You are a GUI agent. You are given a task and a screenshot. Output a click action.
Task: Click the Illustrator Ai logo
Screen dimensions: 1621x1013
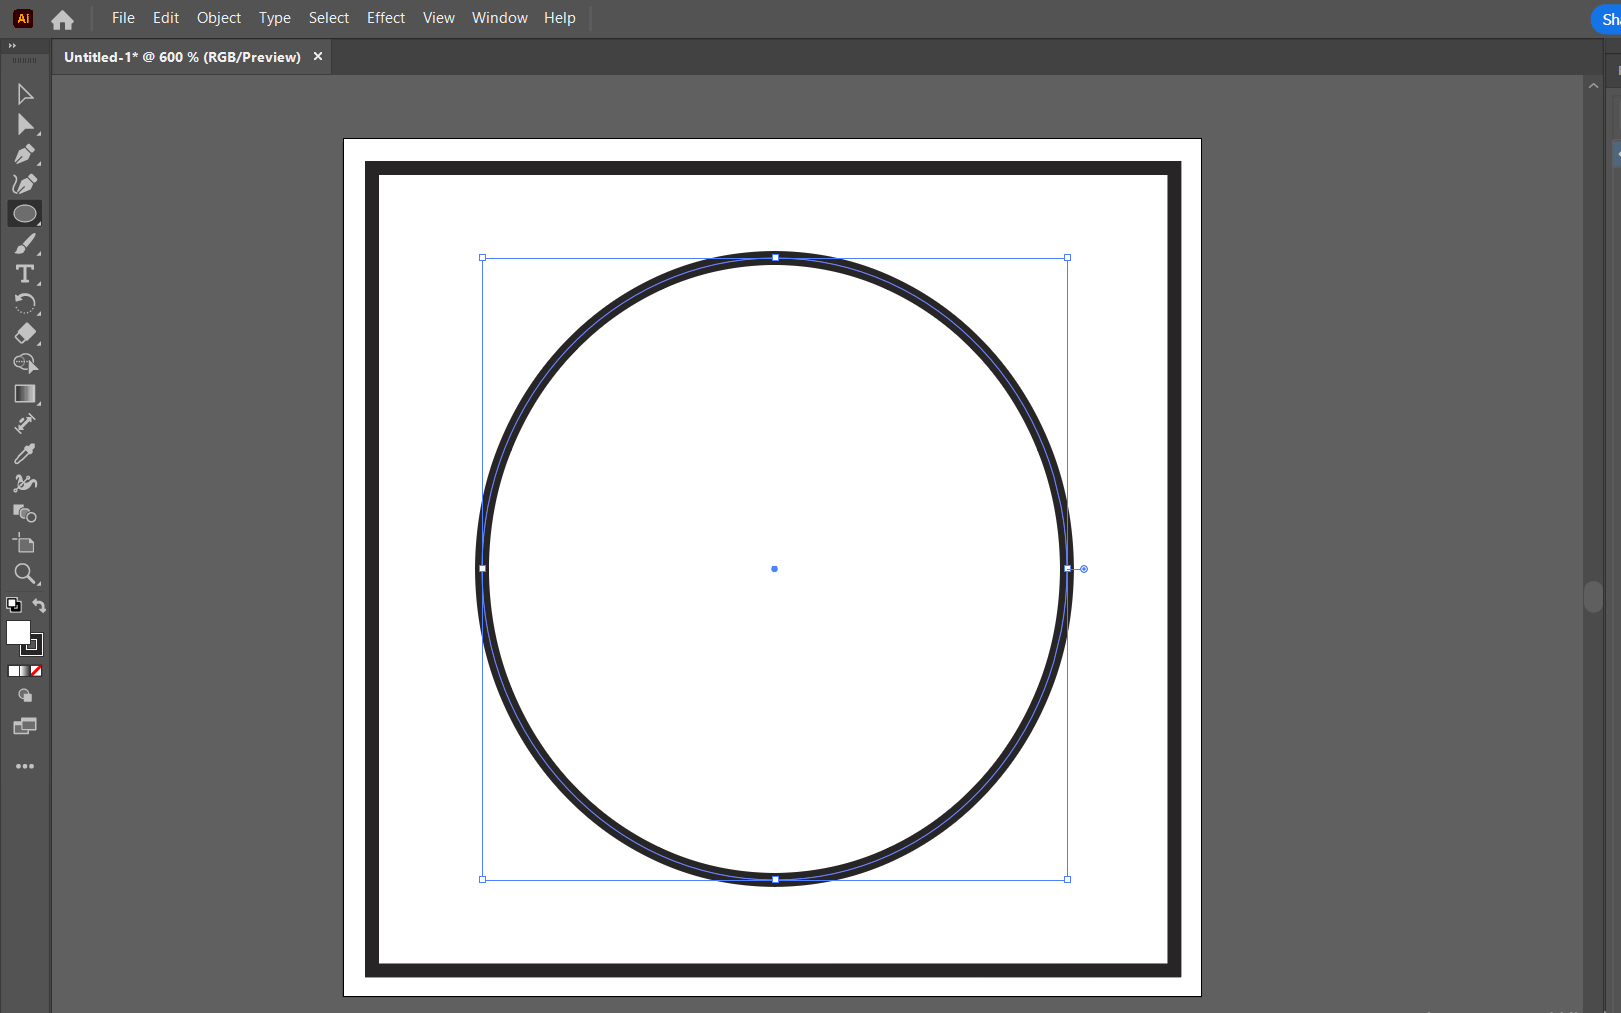(23, 18)
